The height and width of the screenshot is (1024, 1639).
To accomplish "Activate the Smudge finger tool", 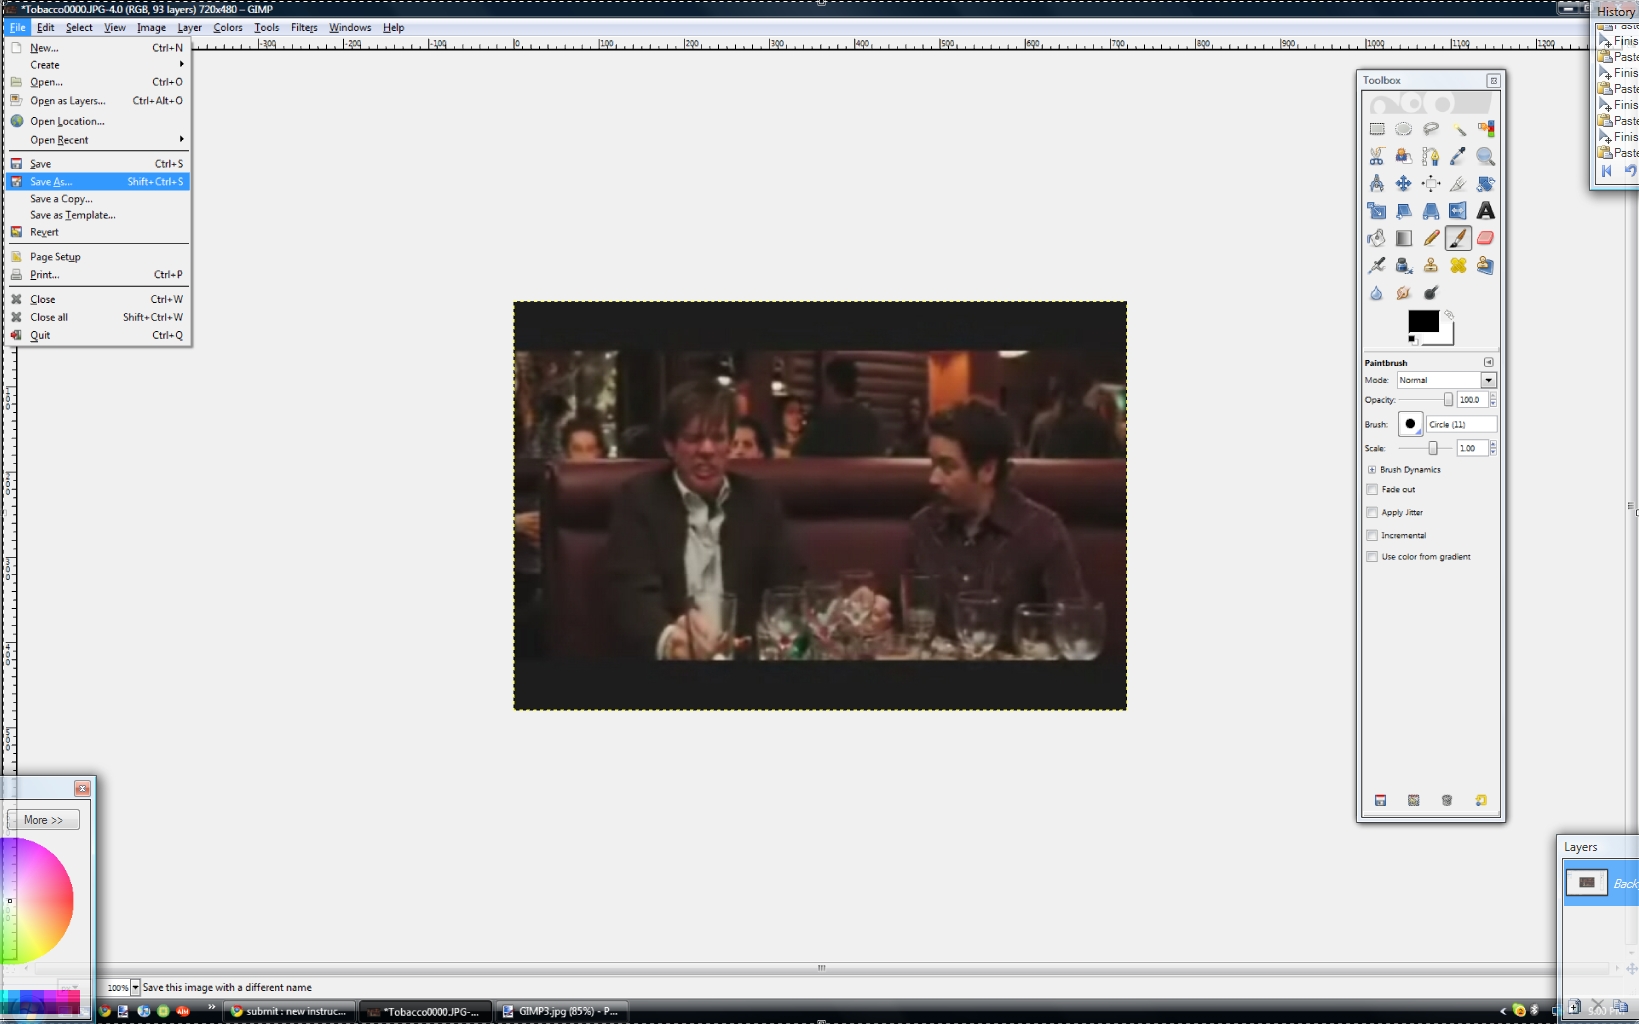I will point(1404,293).
